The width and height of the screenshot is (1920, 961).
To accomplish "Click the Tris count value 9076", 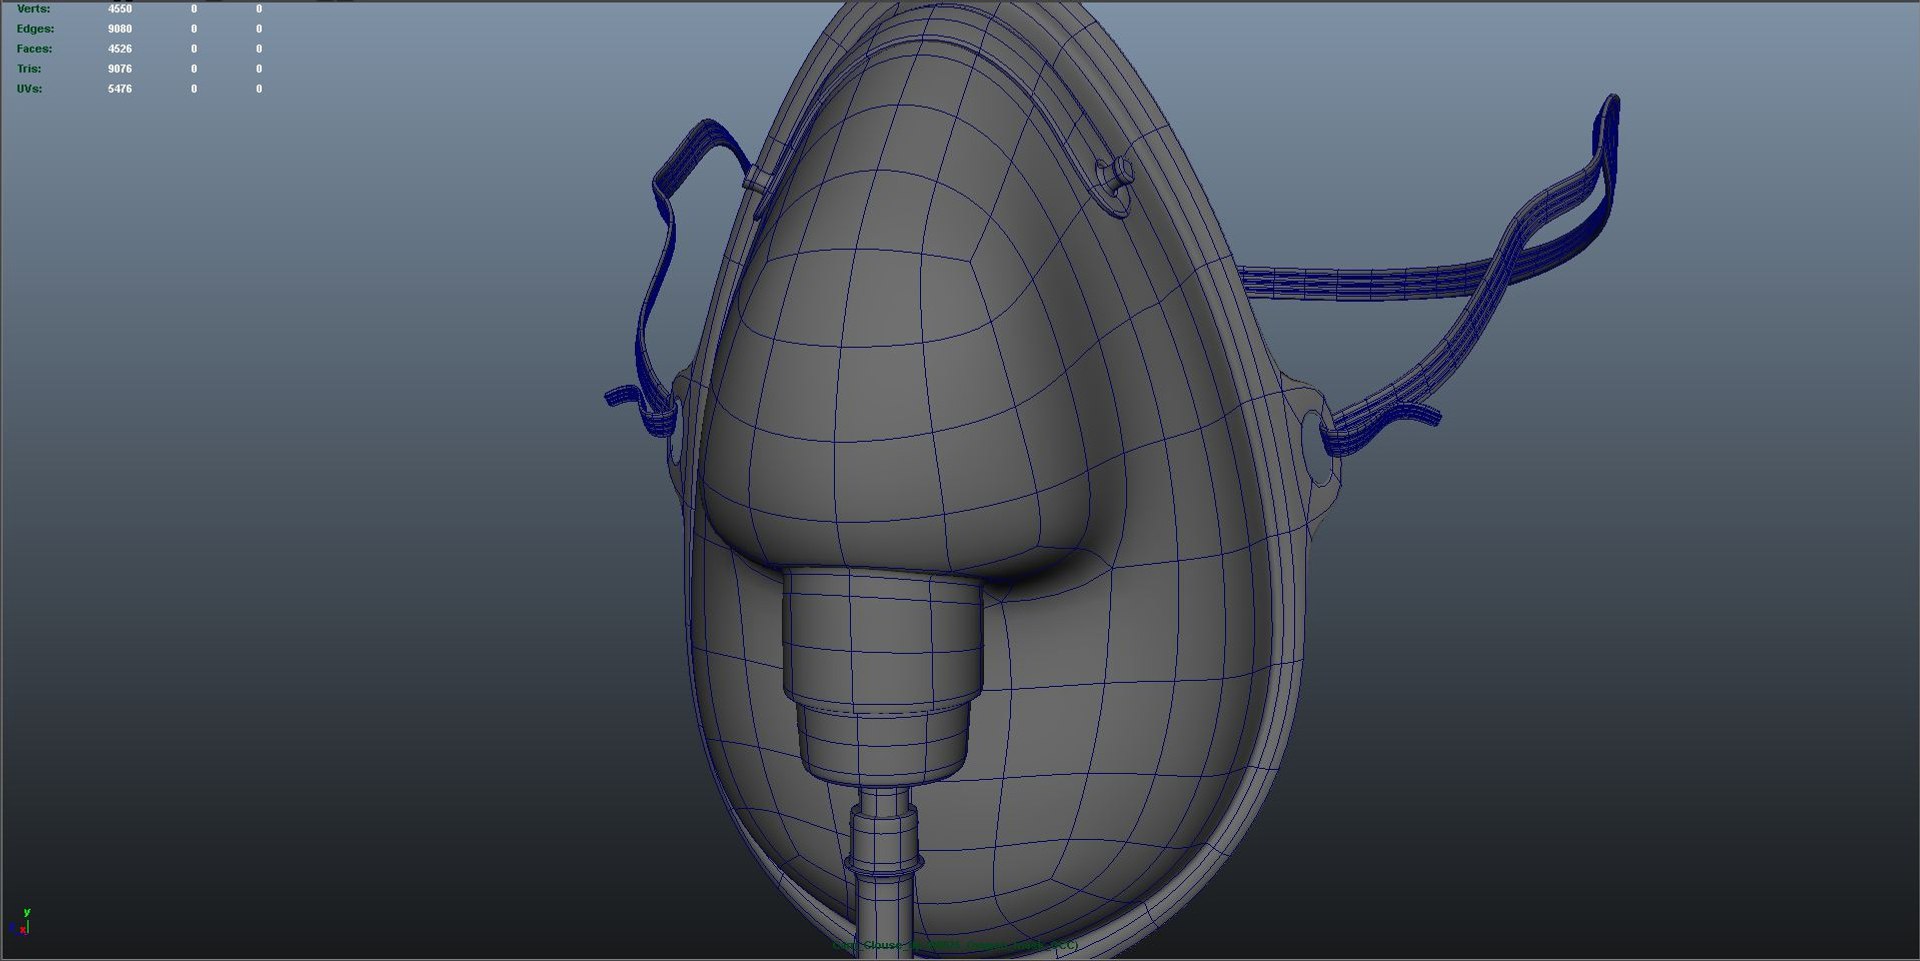I will pos(120,69).
